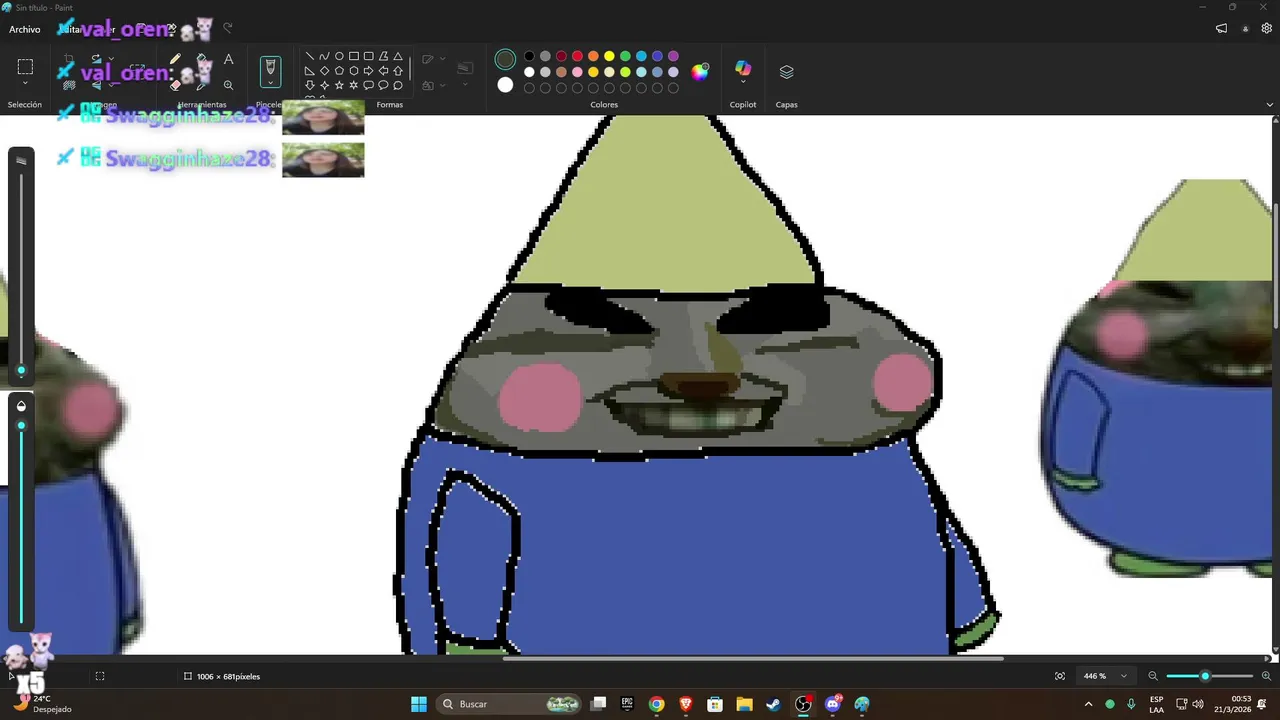The height and width of the screenshot is (720, 1280).
Task: Choose the Curve shape
Action: point(324,56)
